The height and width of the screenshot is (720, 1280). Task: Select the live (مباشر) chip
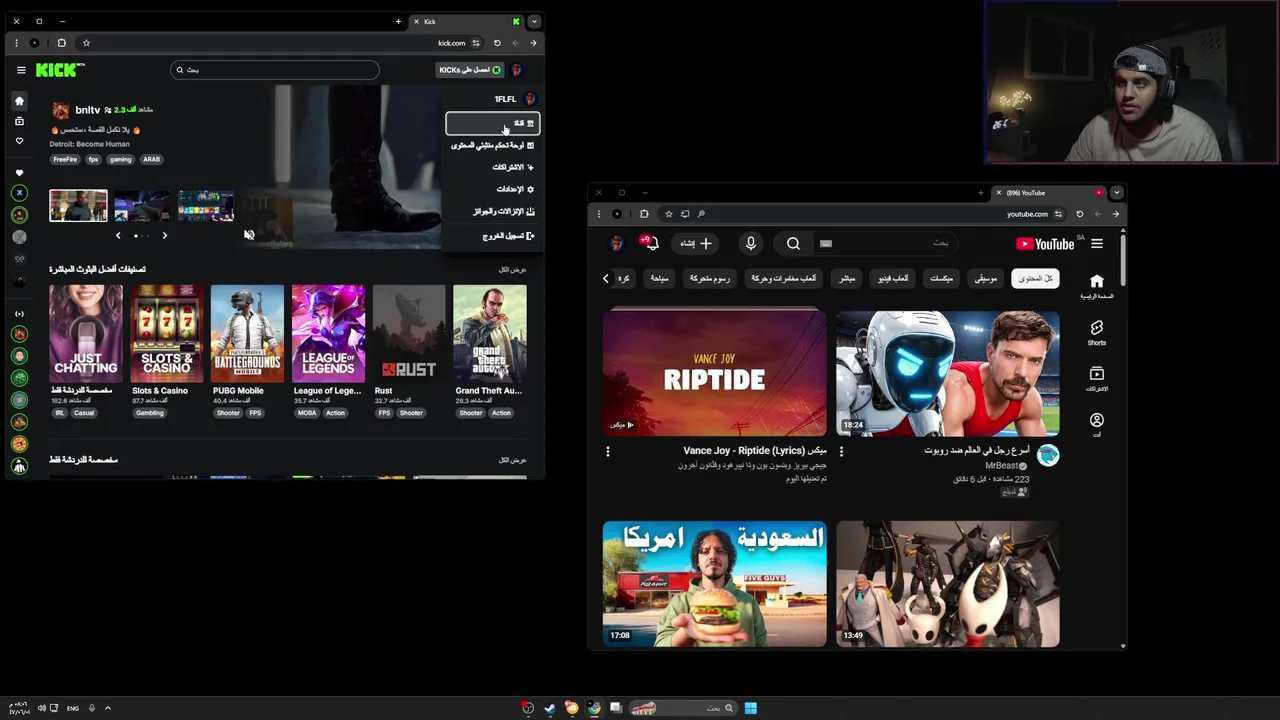pyautogui.click(x=848, y=278)
